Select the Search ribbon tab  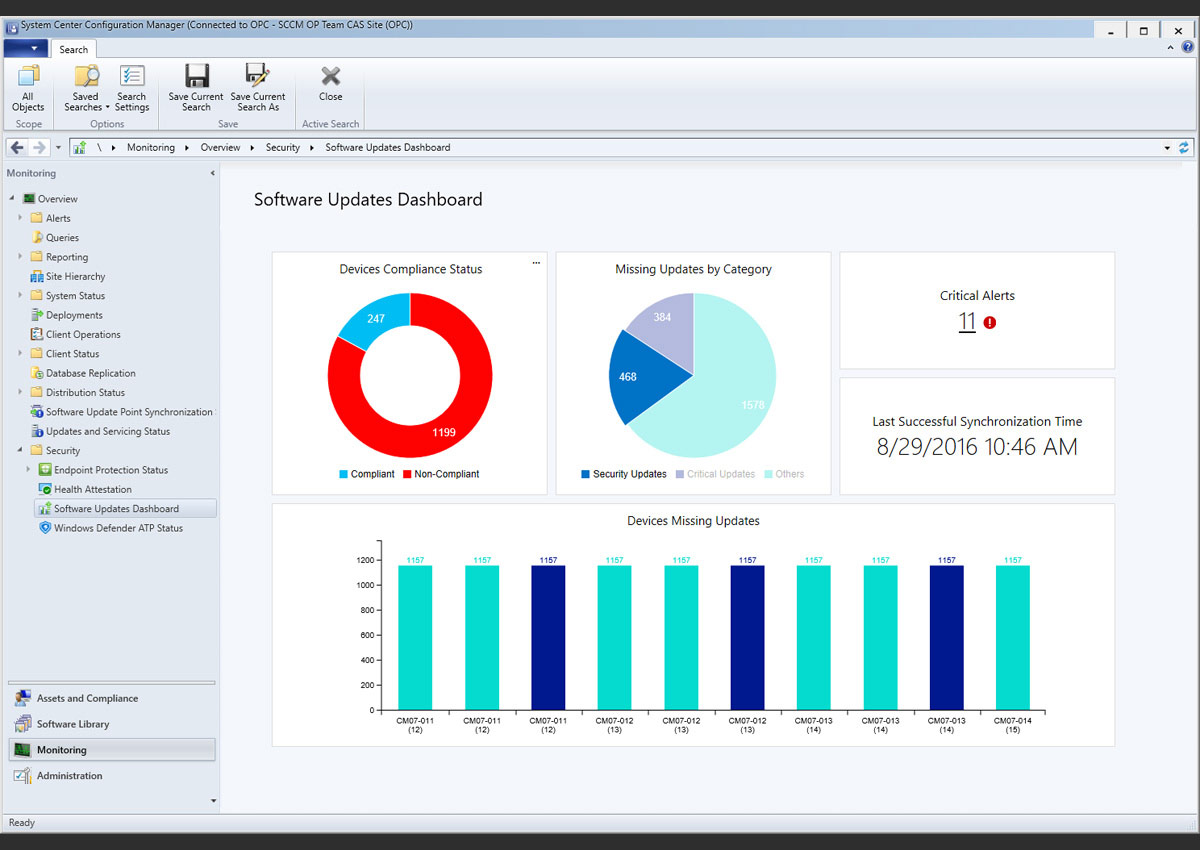click(x=73, y=49)
